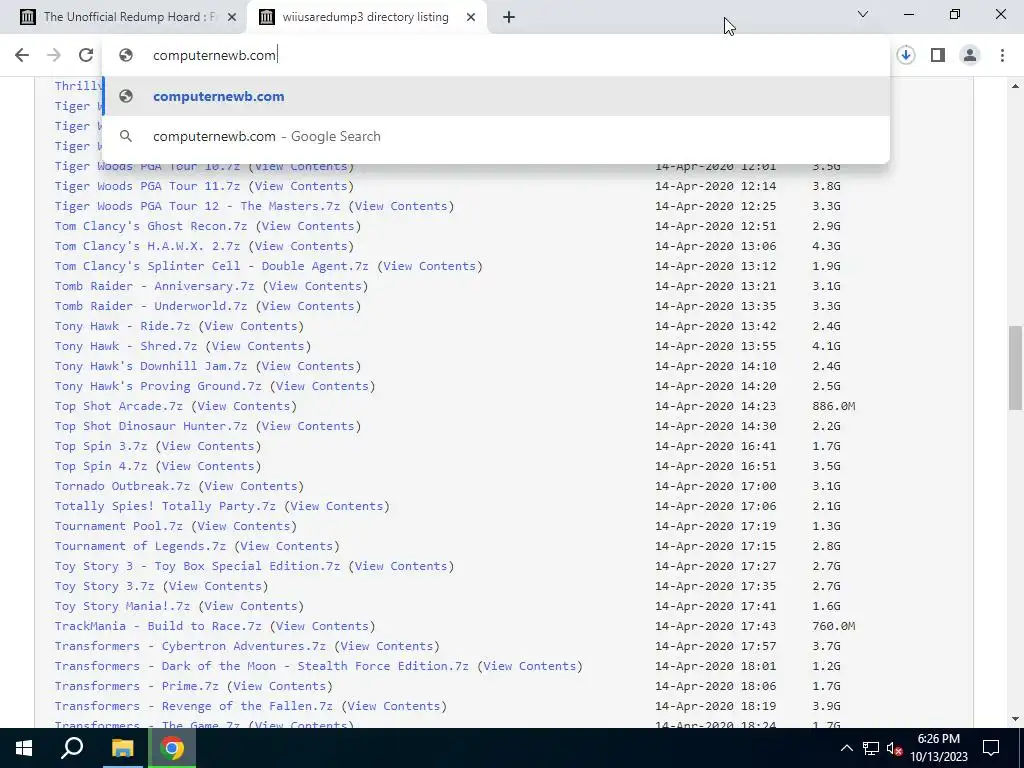Open the Chrome three-dot menu

tap(1002, 55)
